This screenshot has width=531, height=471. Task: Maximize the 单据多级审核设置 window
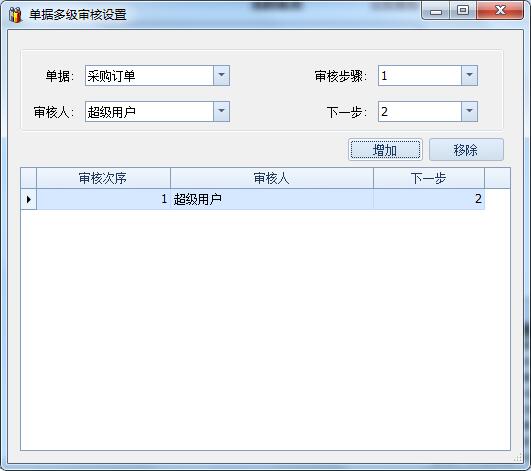coord(463,11)
